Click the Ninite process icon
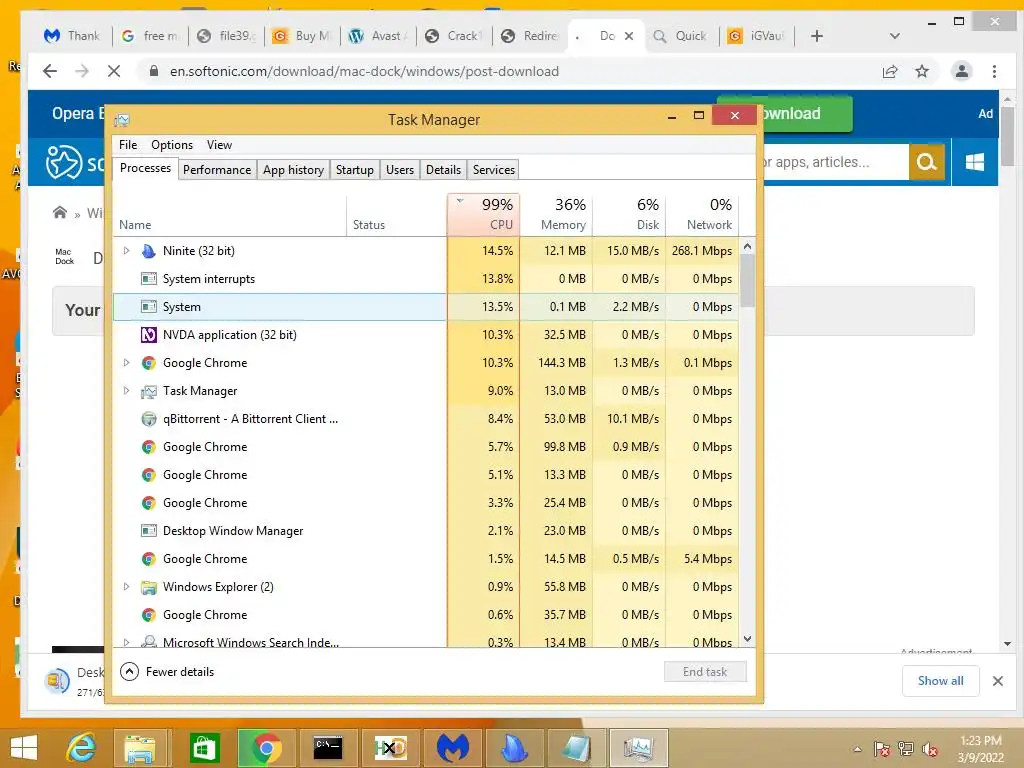Image resolution: width=1024 pixels, height=768 pixels. (x=149, y=251)
